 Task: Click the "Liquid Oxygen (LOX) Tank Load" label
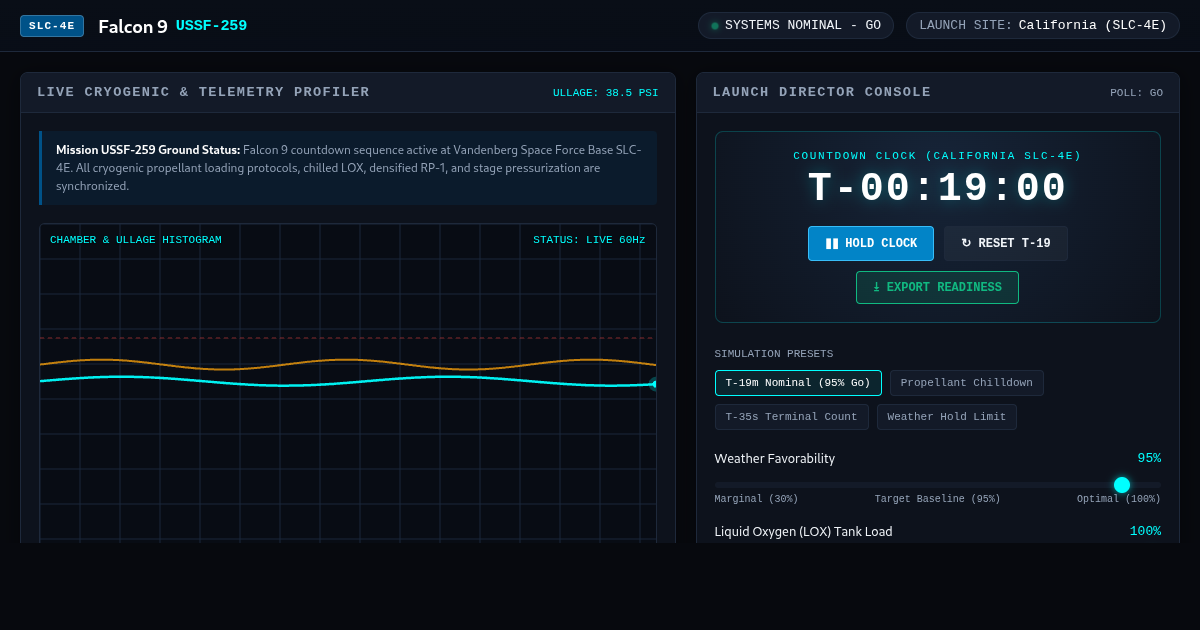[x=804, y=532]
